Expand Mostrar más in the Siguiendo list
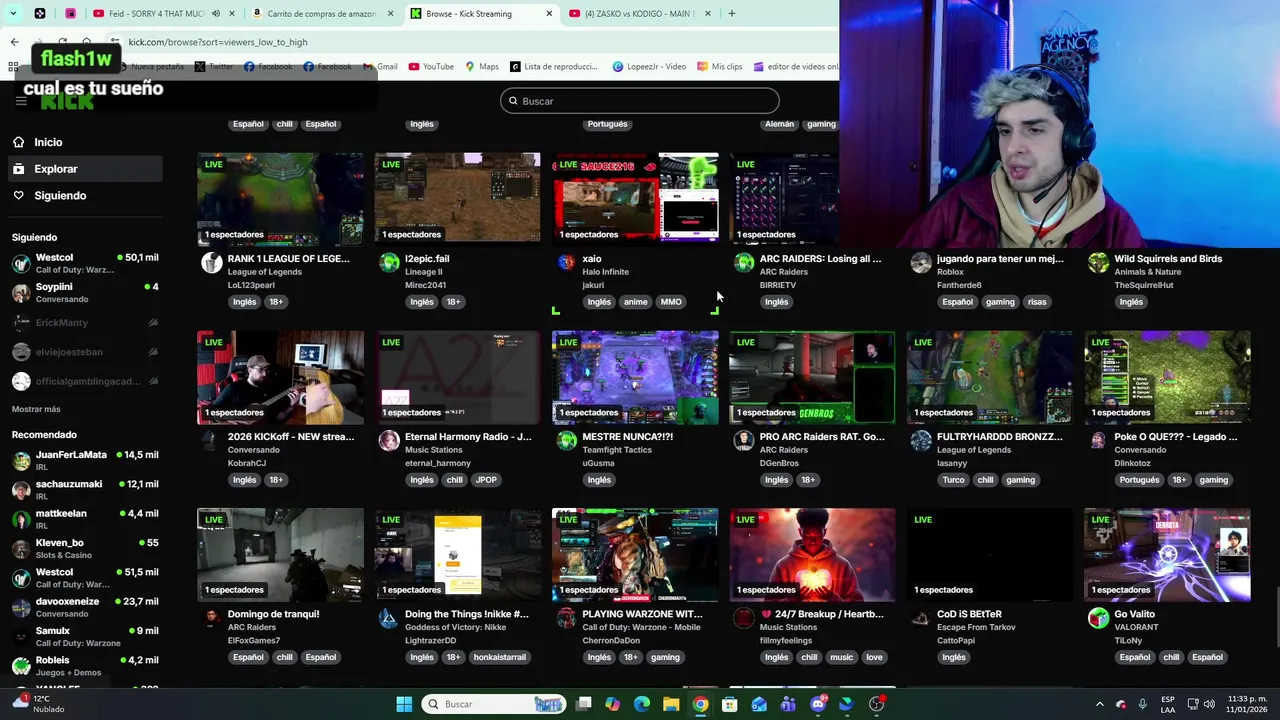Screen dimensions: 1280x720 (36, 409)
